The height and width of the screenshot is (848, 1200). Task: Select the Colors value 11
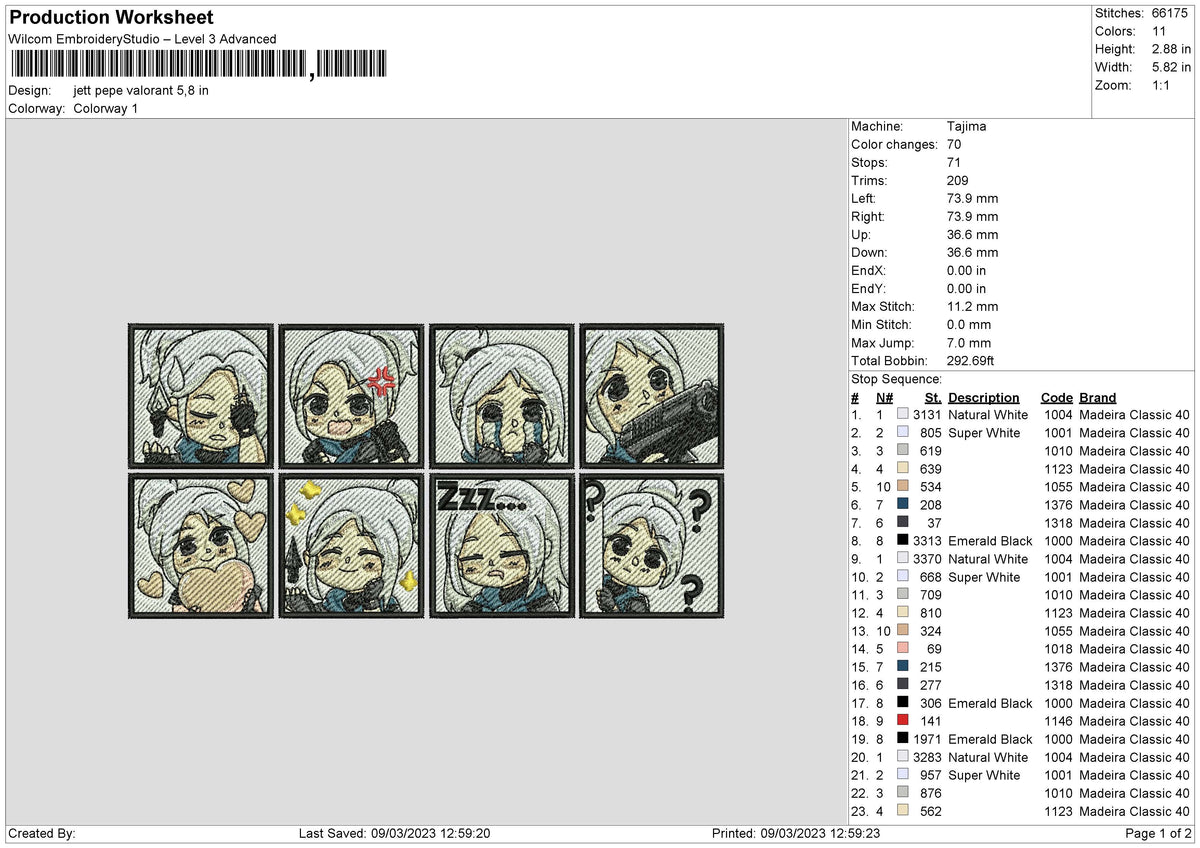coord(1159,31)
